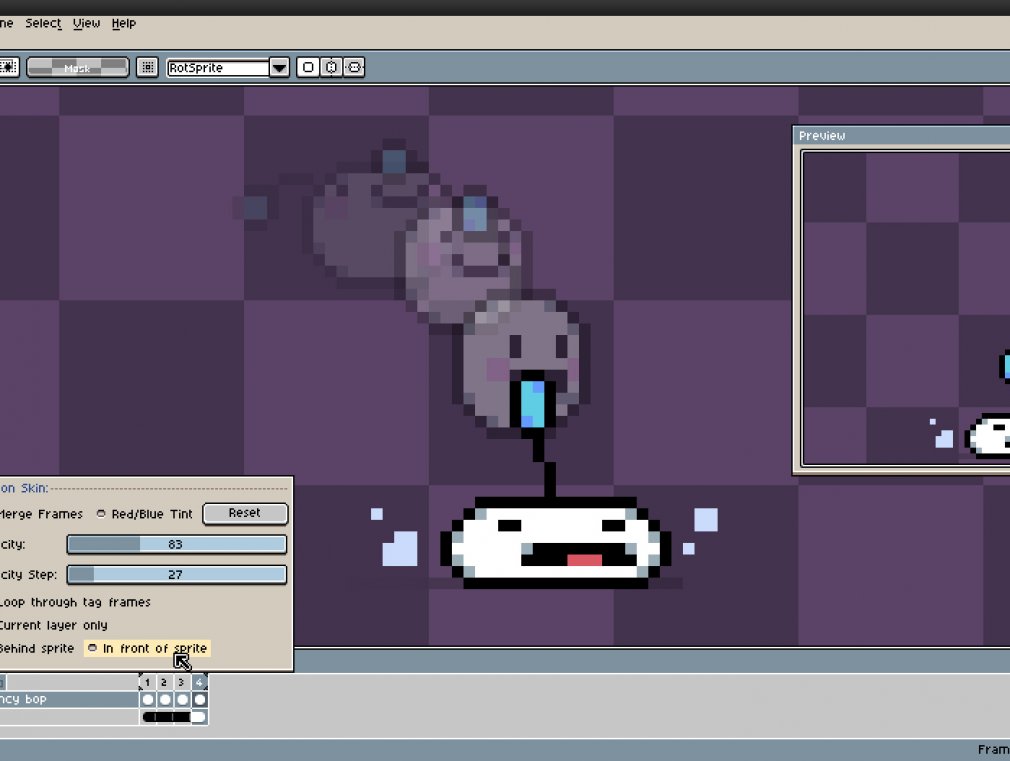
Task: Click the pivot grid icon beside Mask
Action: tap(148, 67)
